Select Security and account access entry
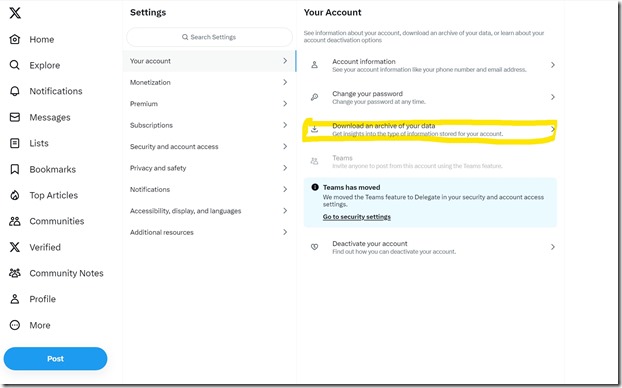The width and height of the screenshot is (622, 388). pos(209,146)
